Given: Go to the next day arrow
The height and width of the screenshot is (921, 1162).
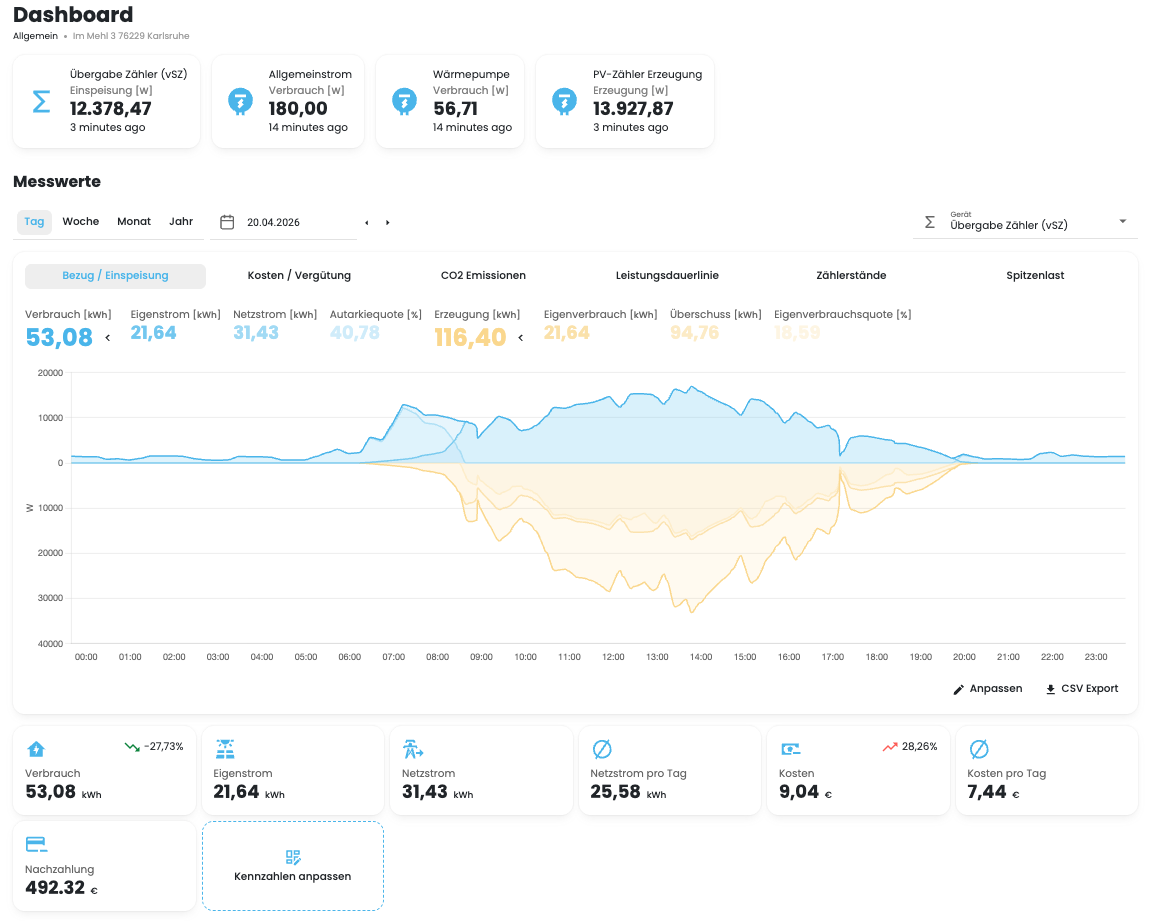Looking at the screenshot, I should pos(388,223).
